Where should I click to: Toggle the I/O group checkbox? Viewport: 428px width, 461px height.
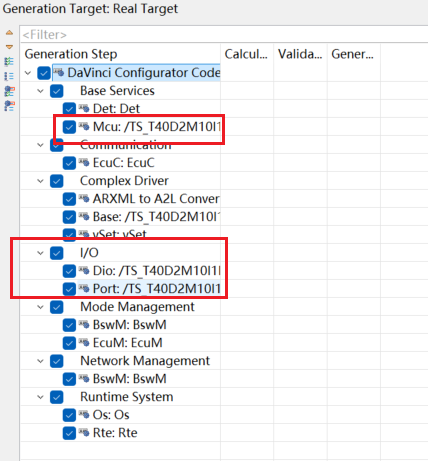point(57,253)
